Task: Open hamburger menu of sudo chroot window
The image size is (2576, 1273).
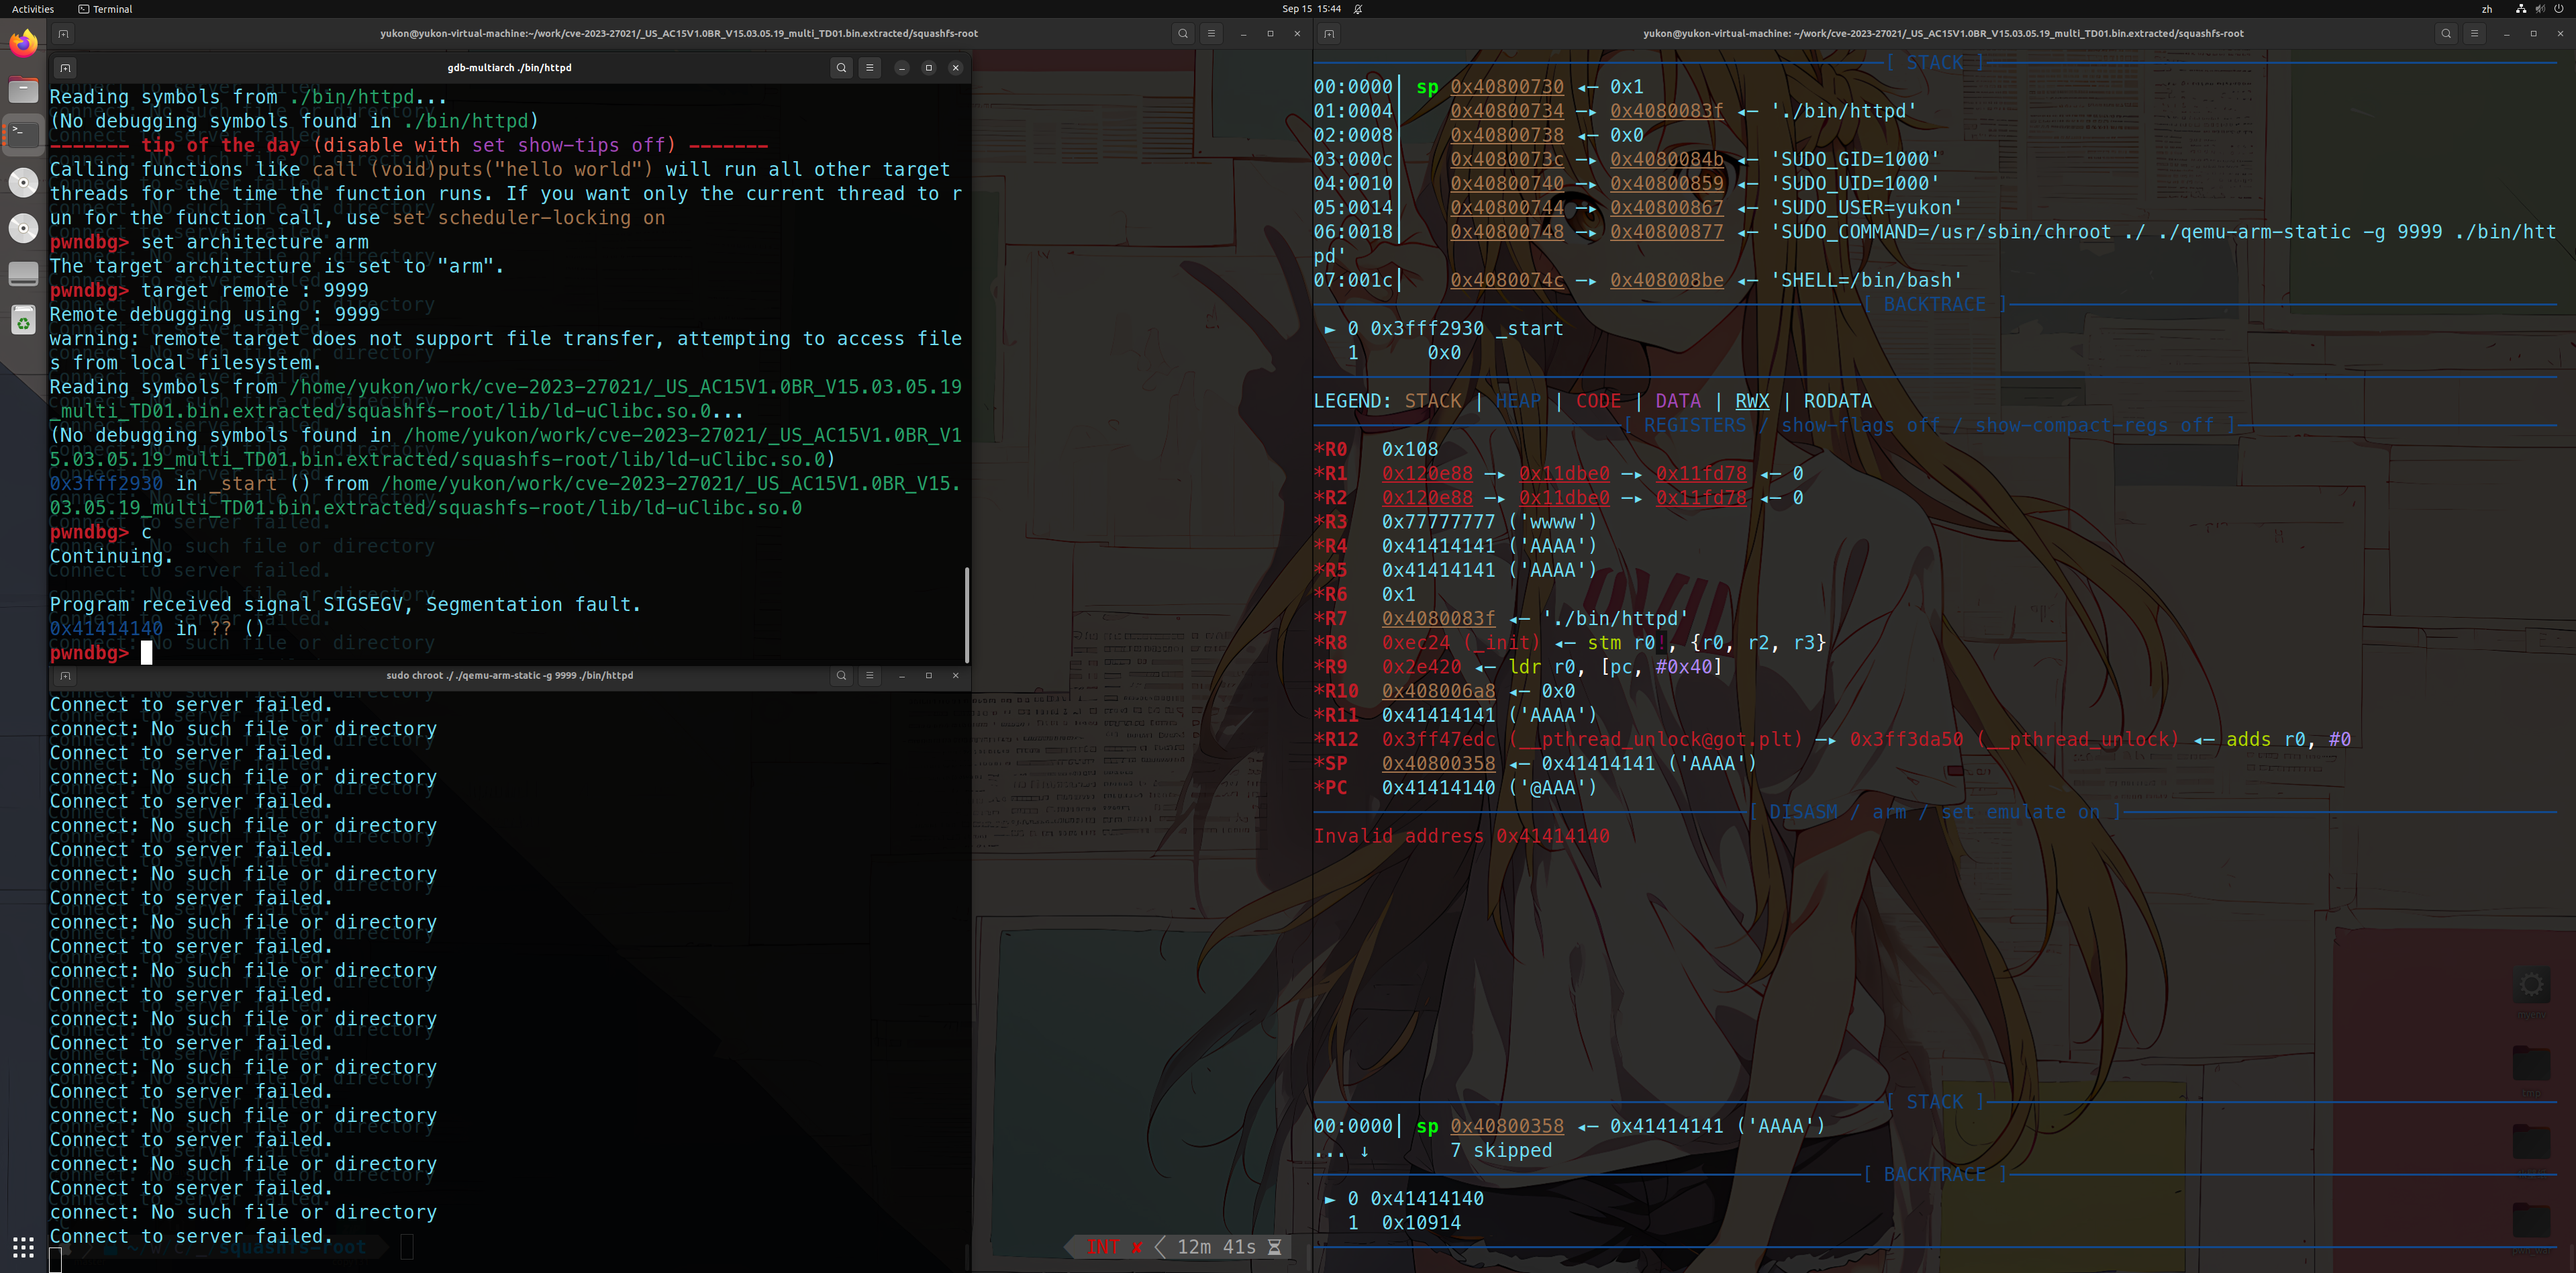Action: point(869,675)
